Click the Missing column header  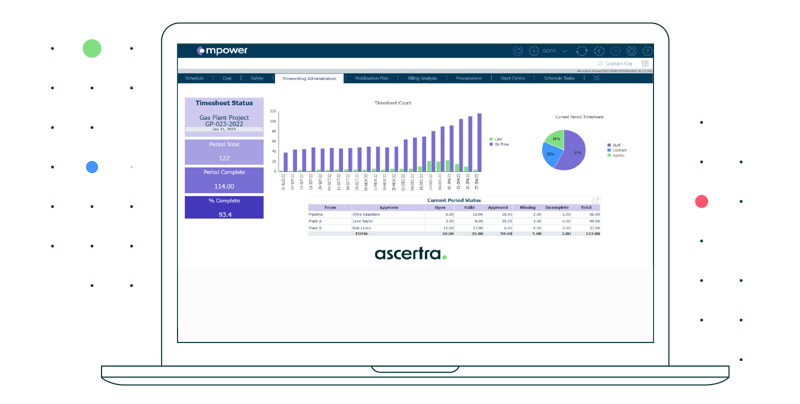528,208
